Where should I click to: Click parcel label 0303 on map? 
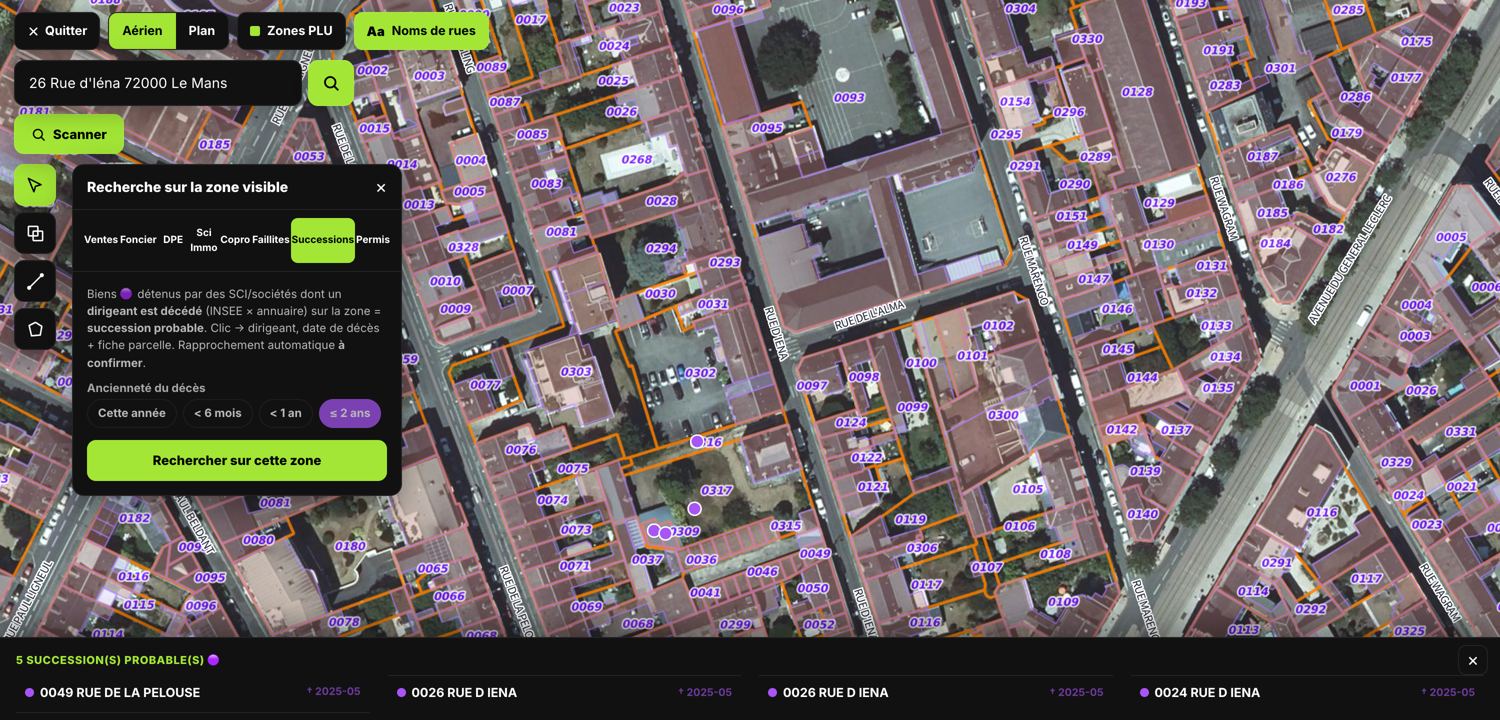point(576,372)
